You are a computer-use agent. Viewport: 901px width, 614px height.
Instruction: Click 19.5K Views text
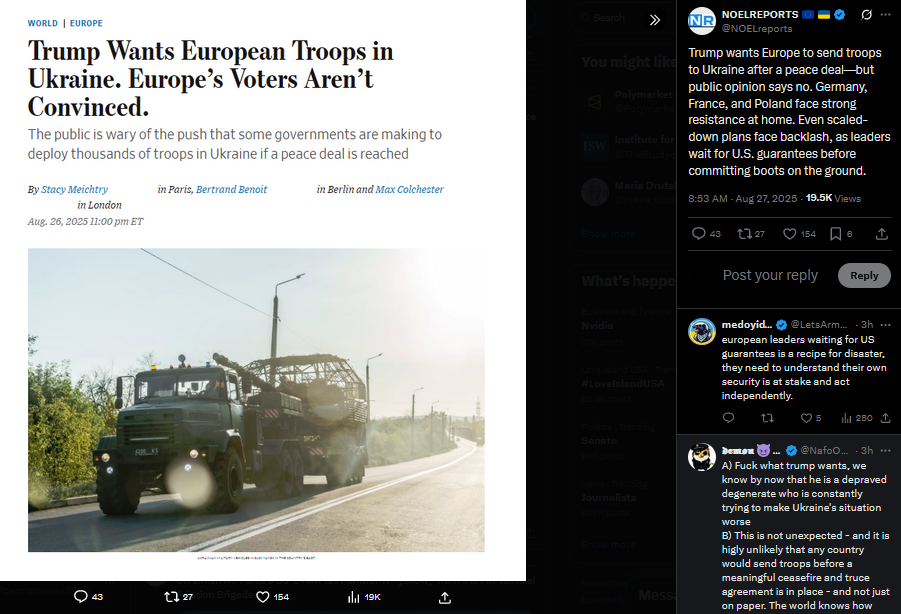coord(833,198)
